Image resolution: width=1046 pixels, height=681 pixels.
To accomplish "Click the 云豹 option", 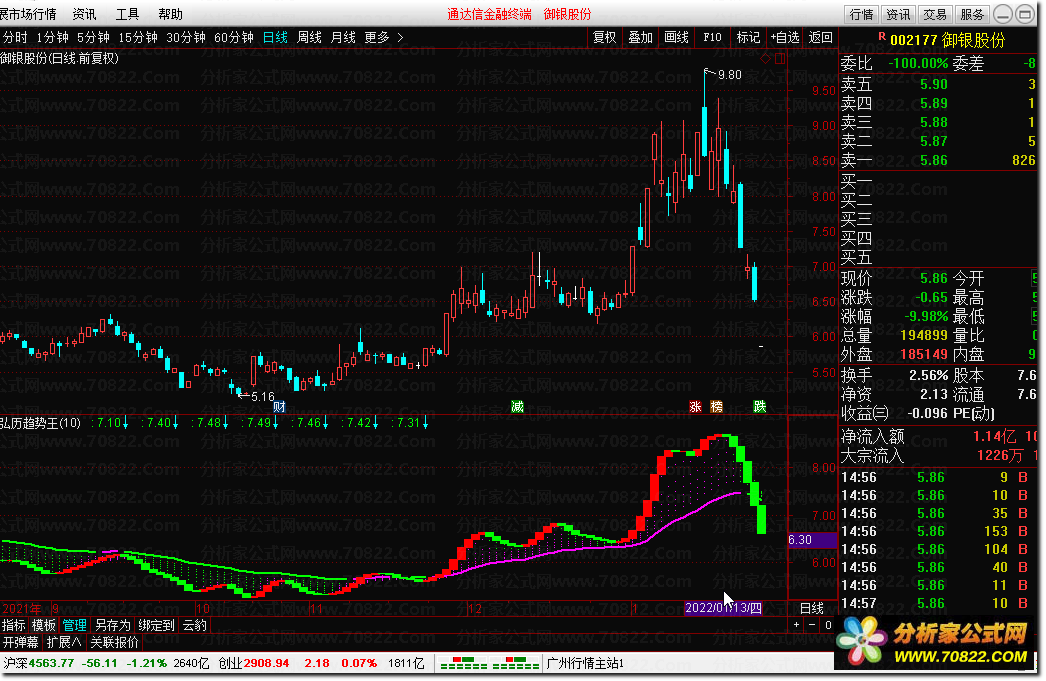I will click(x=195, y=626).
